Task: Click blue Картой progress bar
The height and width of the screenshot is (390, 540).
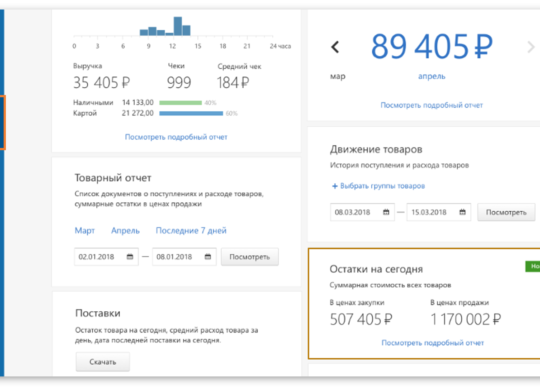Action: click(x=191, y=113)
